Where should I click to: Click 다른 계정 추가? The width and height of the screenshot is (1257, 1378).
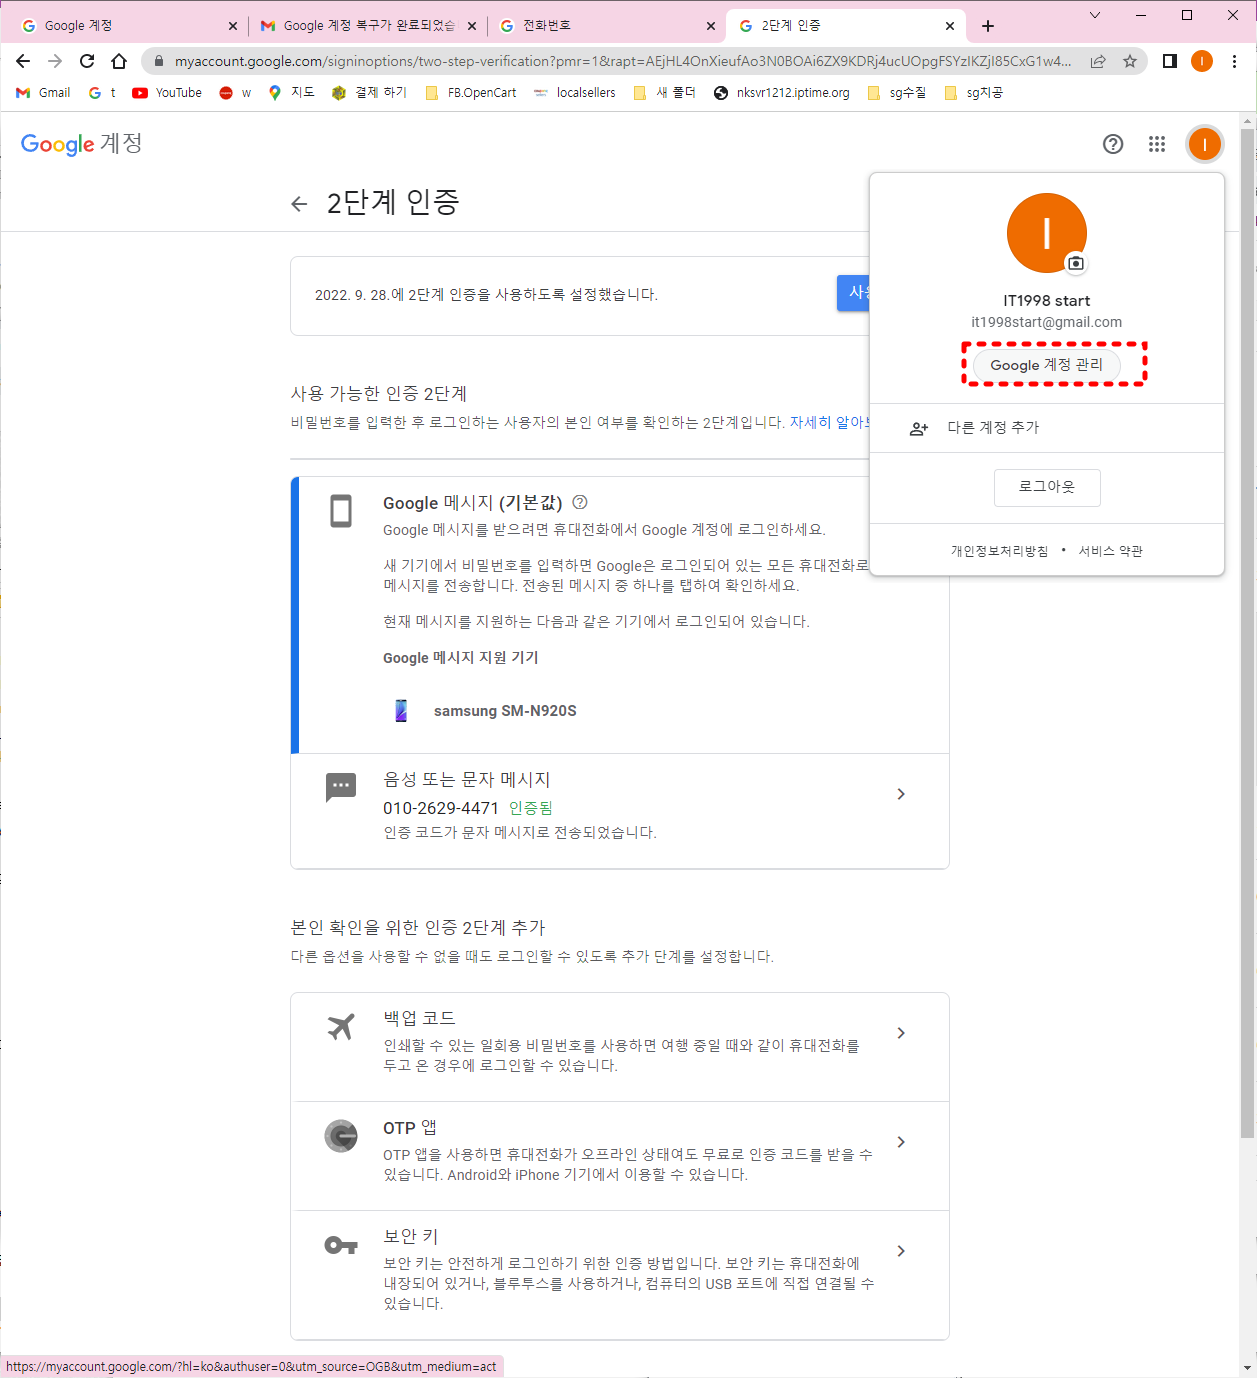1047,428
